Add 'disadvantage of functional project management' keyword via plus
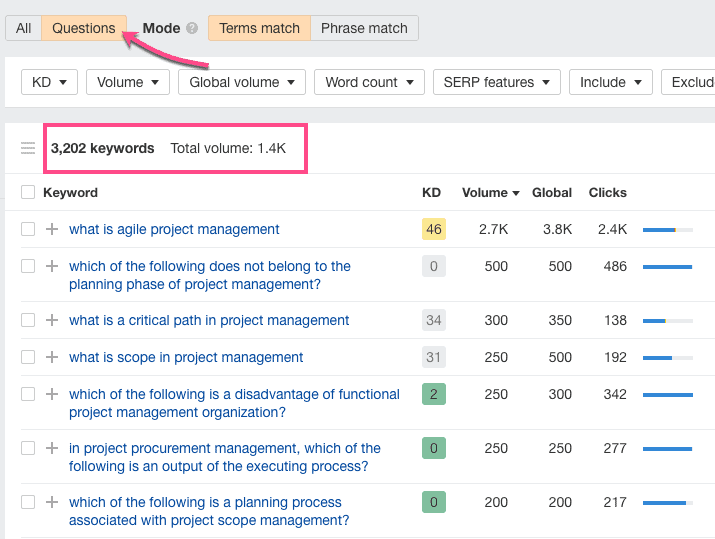Viewport: 715px width, 539px height. click(x=52, y=394)
